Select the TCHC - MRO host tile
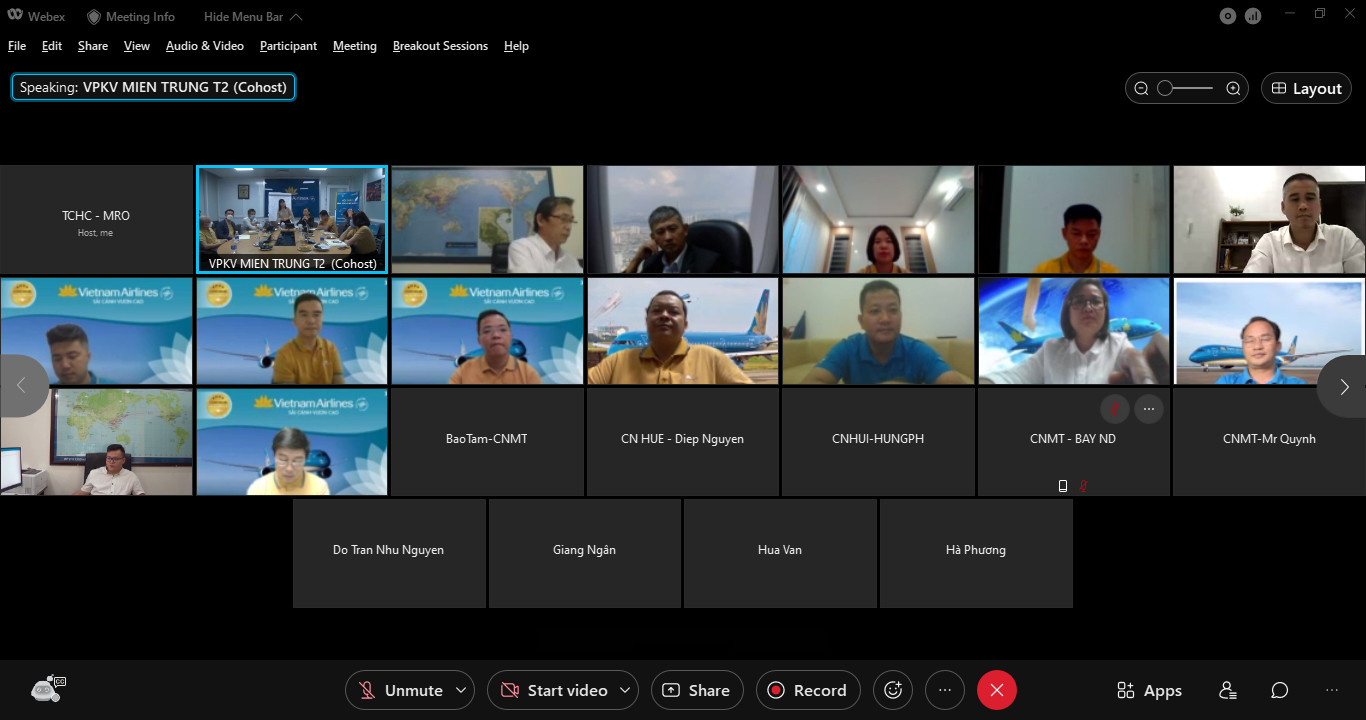 point(96,219)
